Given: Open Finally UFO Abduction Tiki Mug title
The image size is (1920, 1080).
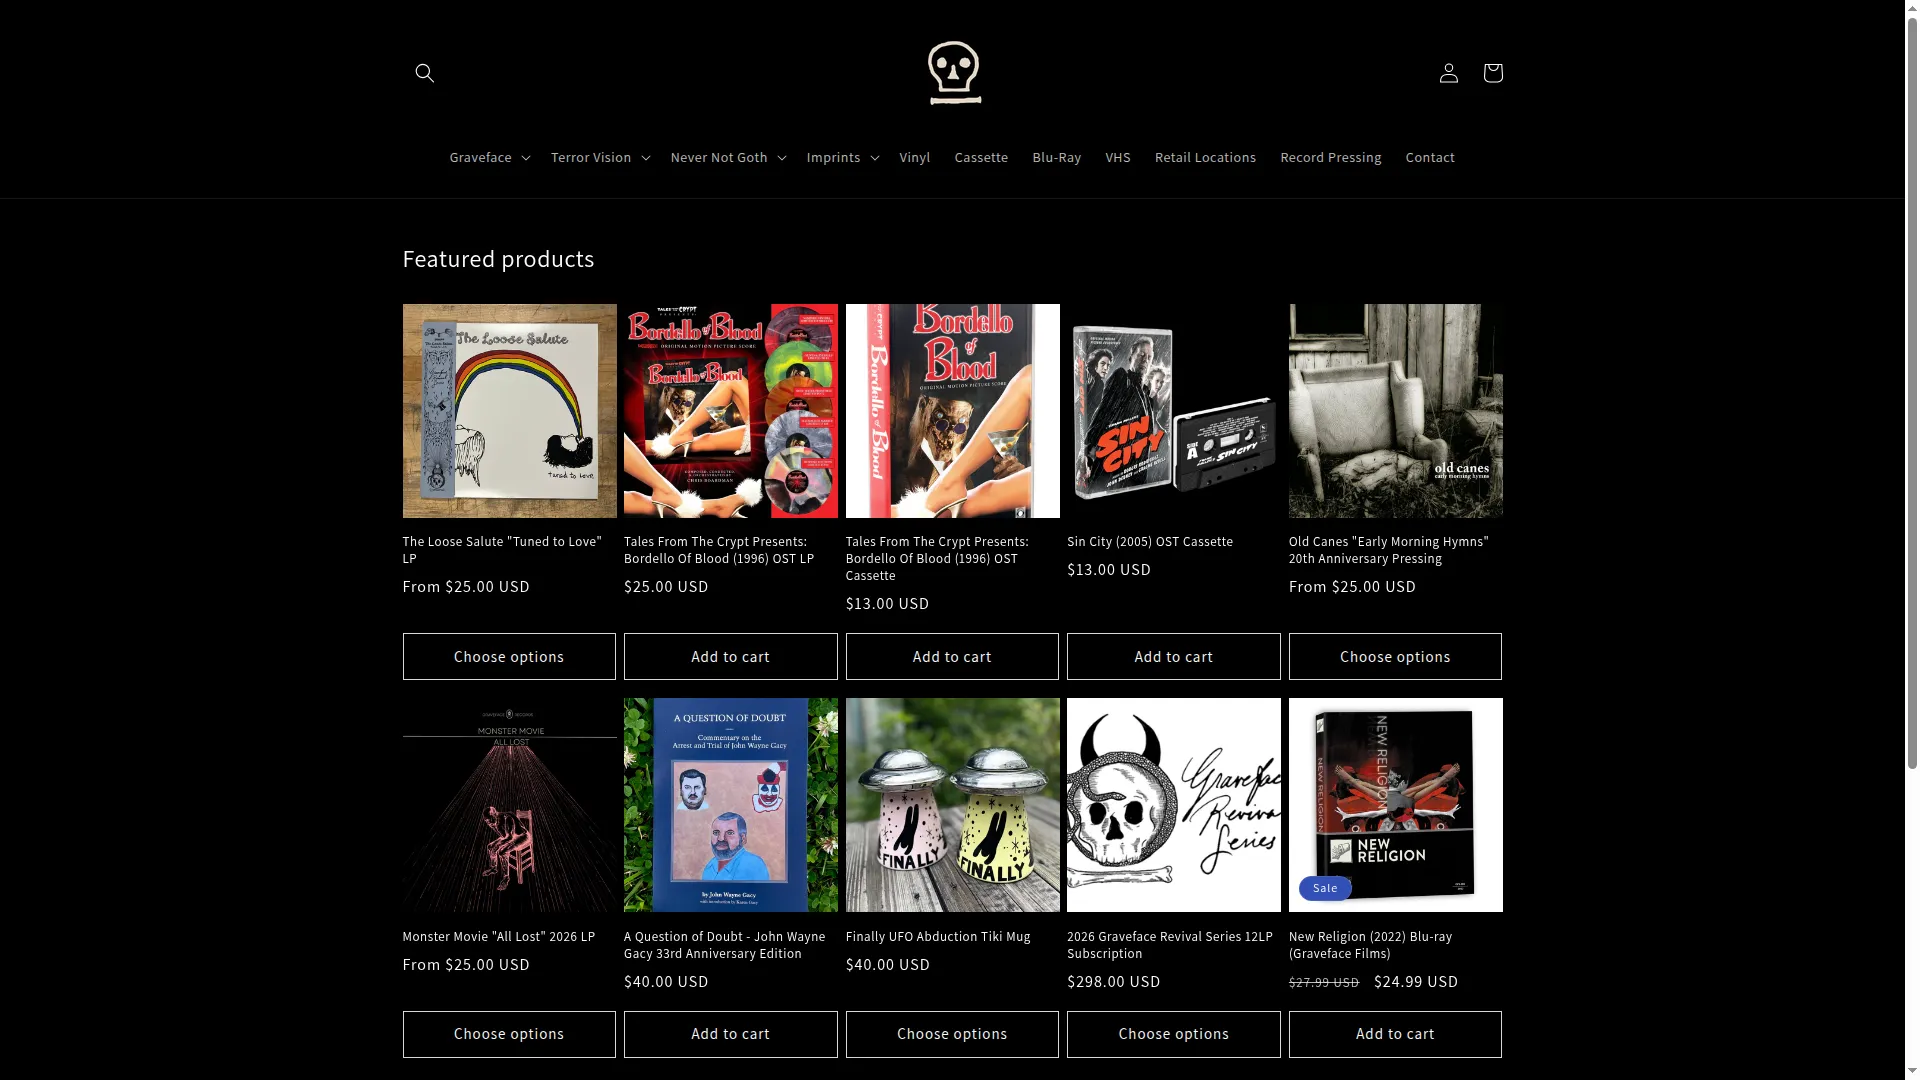Looking at the screenshot, I should tap(938, 937).
